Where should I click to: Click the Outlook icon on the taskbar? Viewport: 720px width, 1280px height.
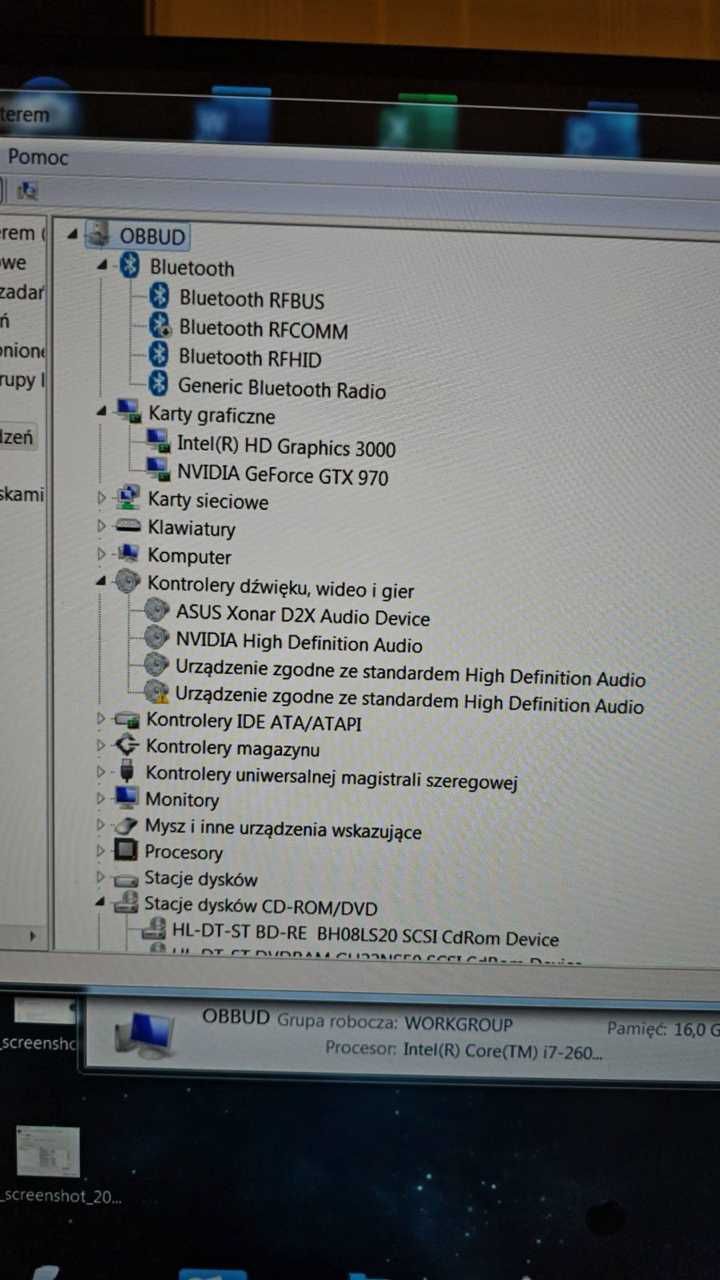click(602, 131)
